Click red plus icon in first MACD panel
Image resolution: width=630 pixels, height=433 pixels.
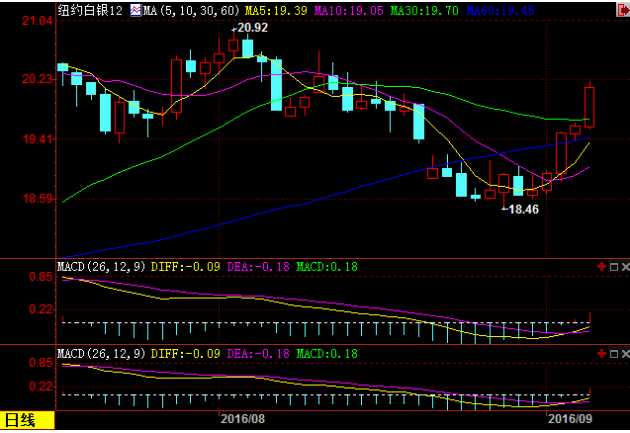[601, 267]
